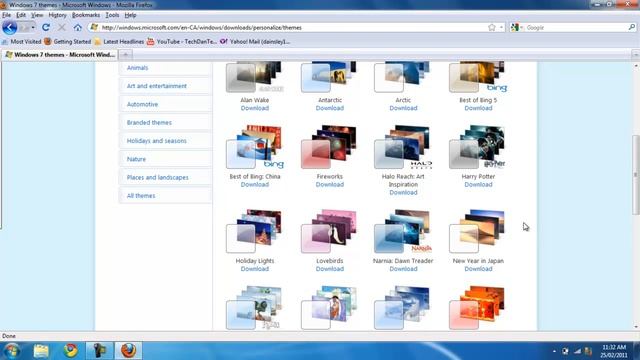Viewport: 640px width, 360px height.
Task: Open the View menu
Action: click(37, 15)
